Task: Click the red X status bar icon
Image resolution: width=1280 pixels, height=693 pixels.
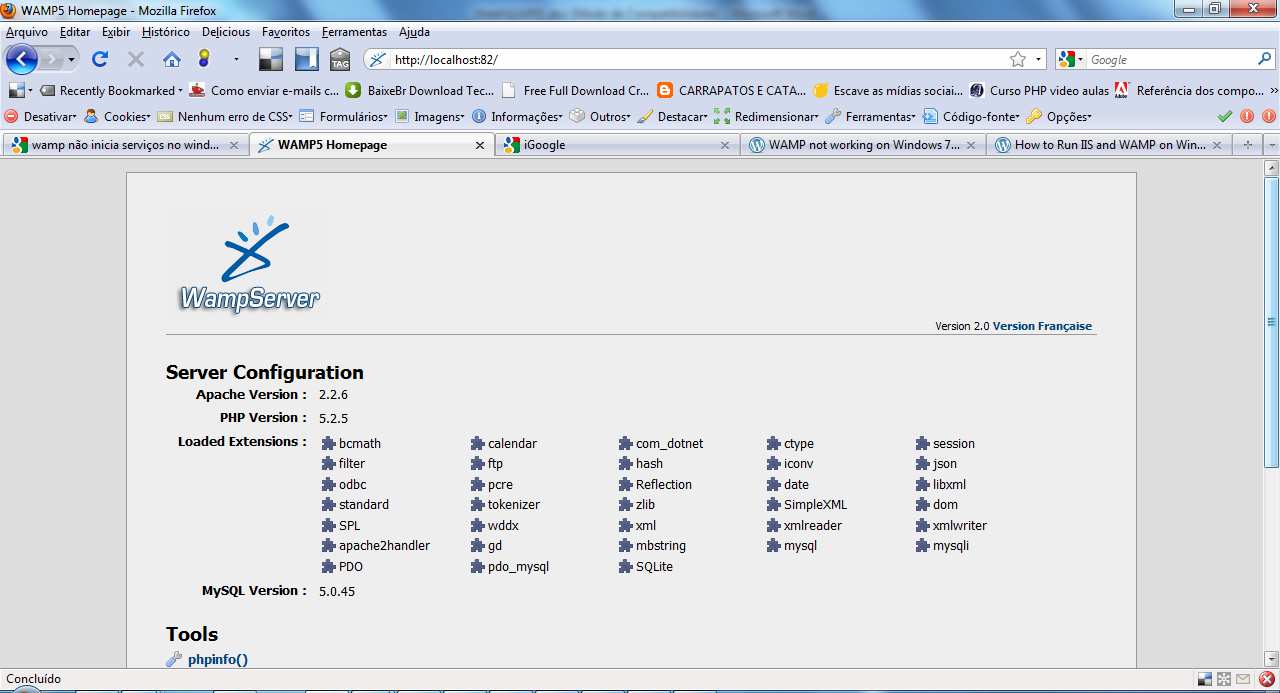Action: click(x=1266, y=679)
